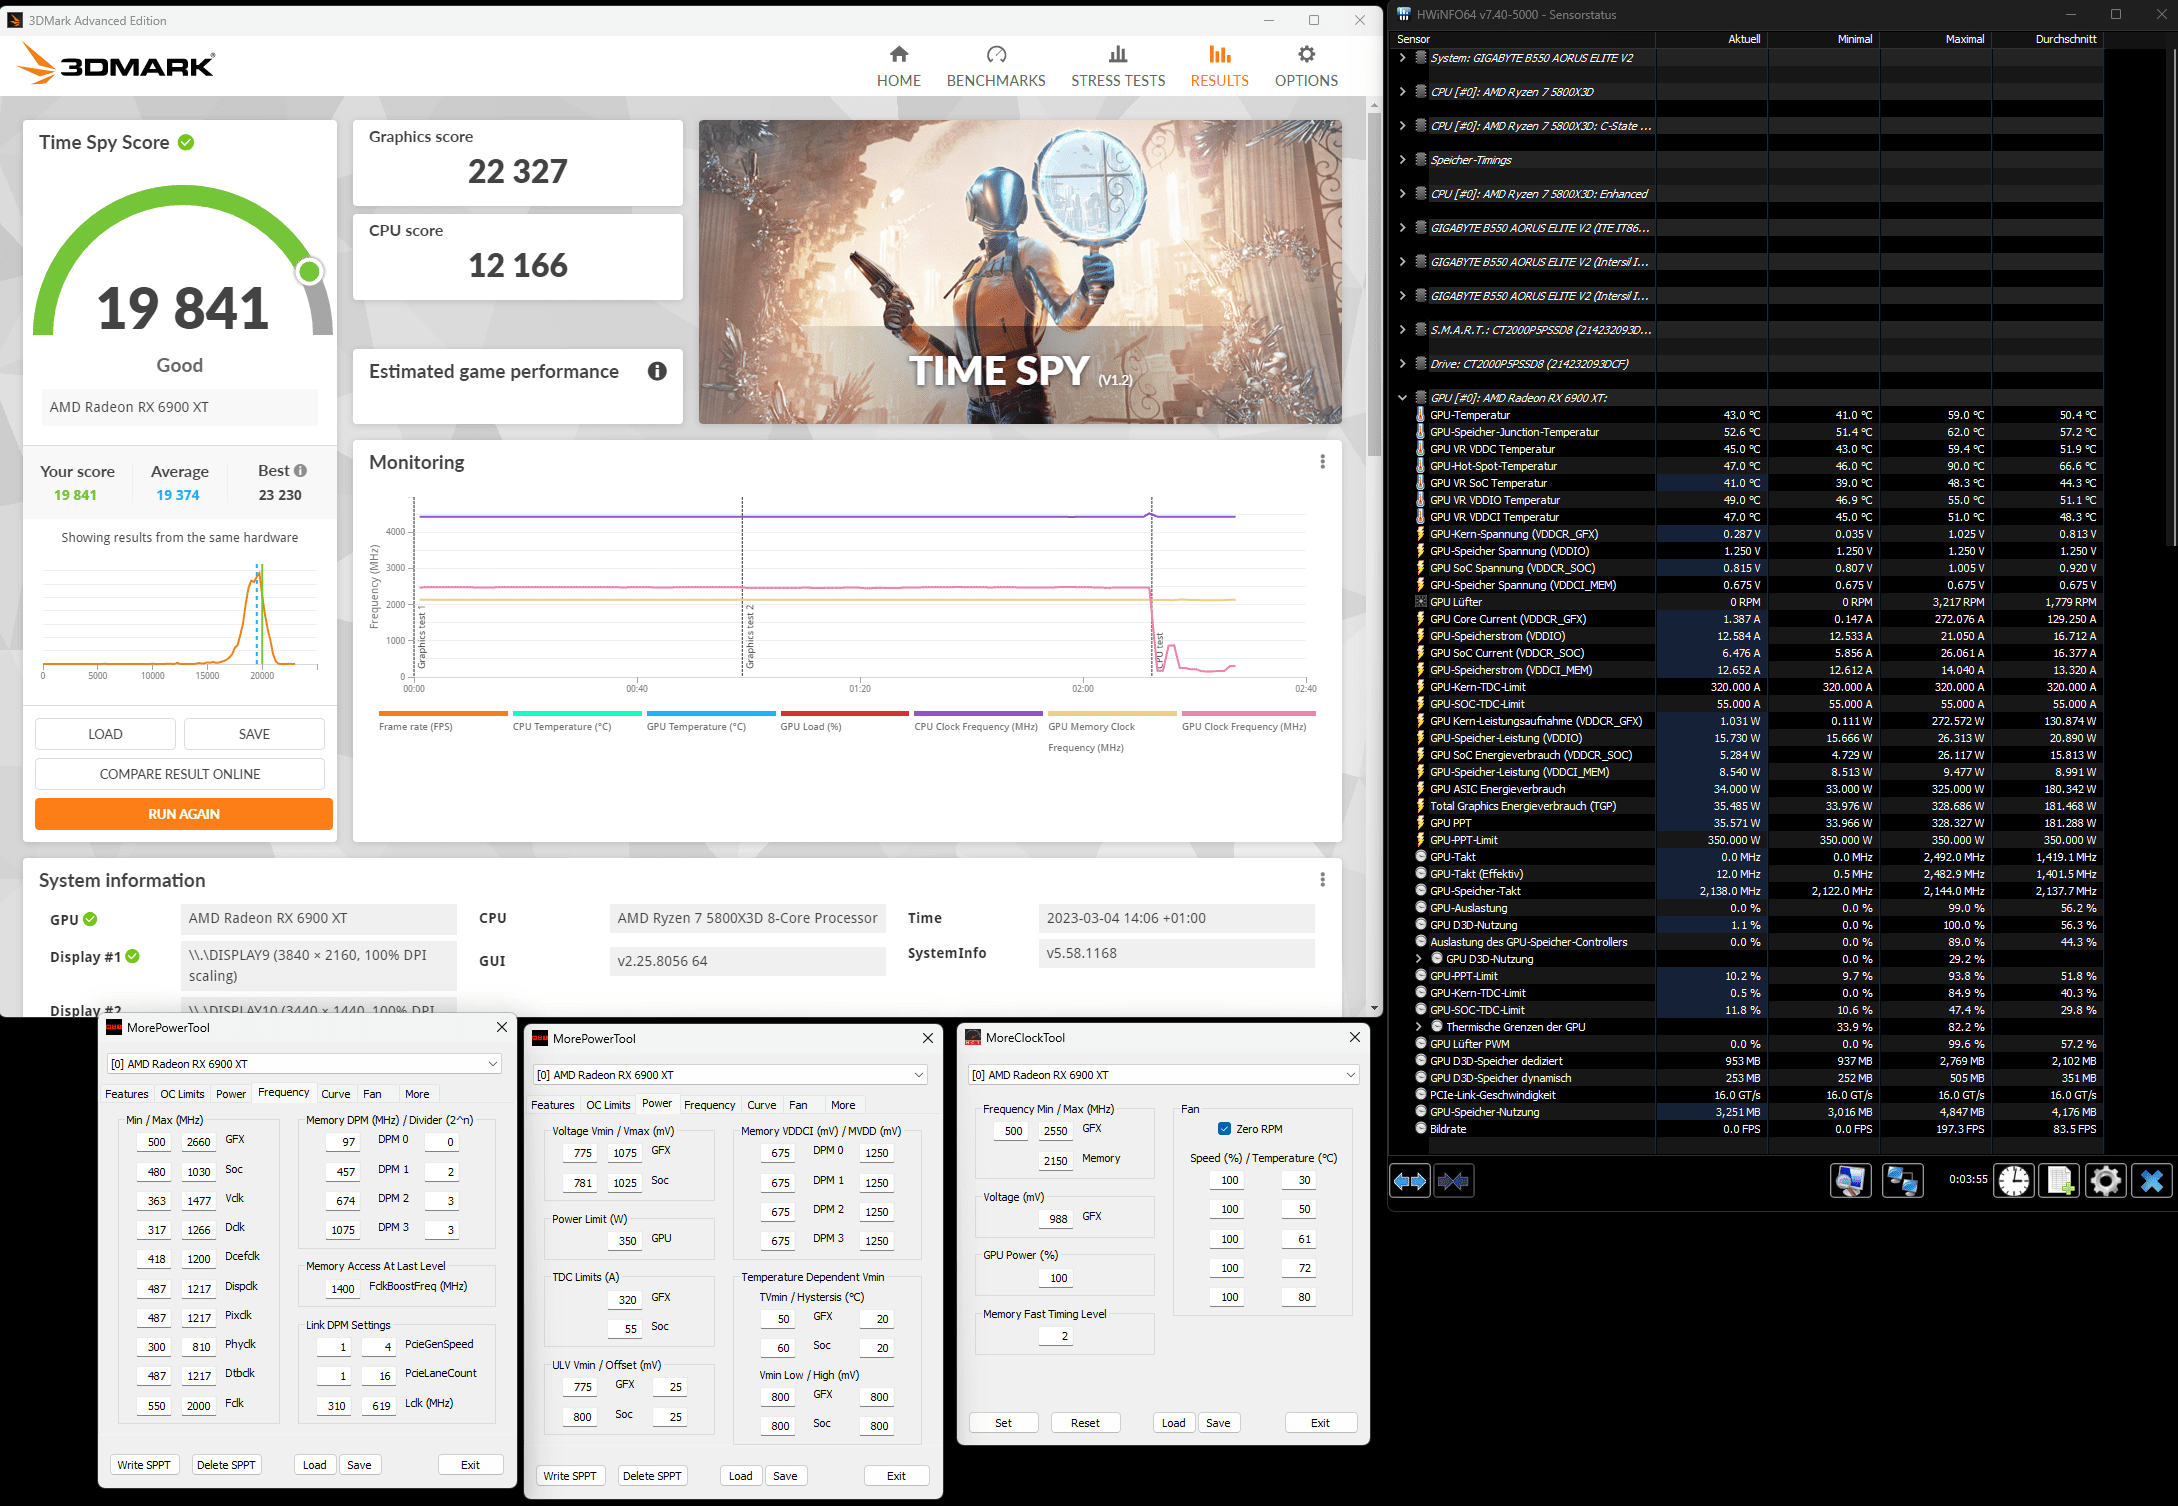Collapse GPU [#0]: AMD Radeon RX 6900 XT group
Viewport: 2178px width, 1506px height.
(1402, 398)
